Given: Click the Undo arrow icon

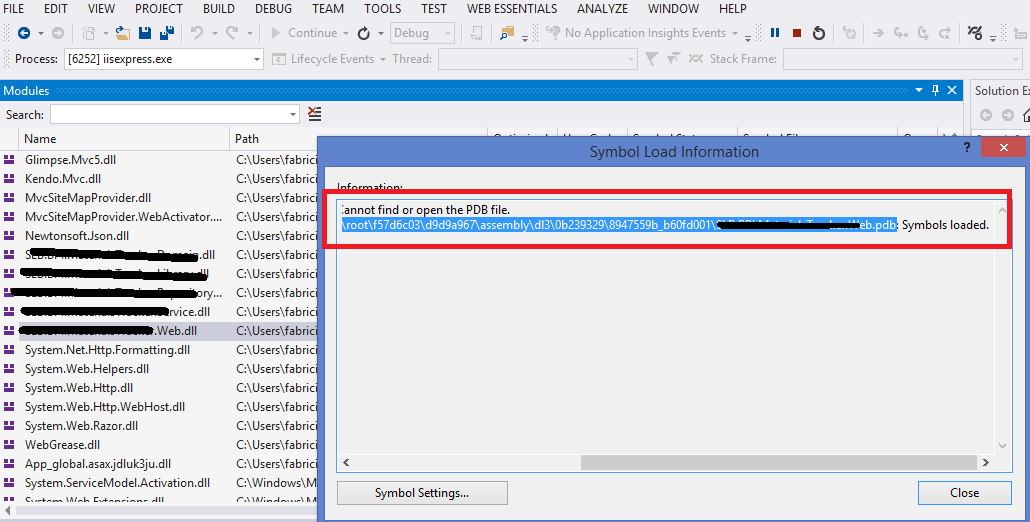Looking at the screenshot, I should 196,33.
